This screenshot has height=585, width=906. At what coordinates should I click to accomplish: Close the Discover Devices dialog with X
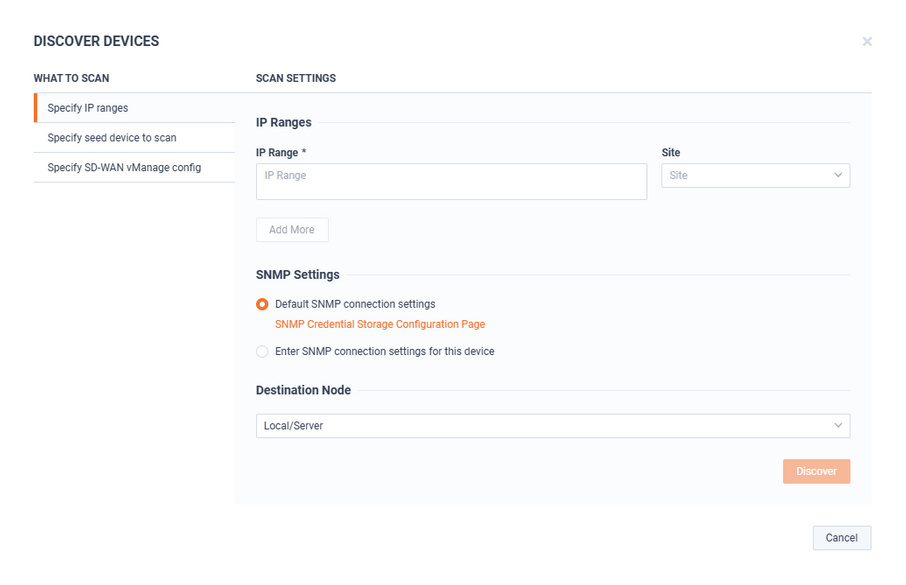tap(867, 42)
